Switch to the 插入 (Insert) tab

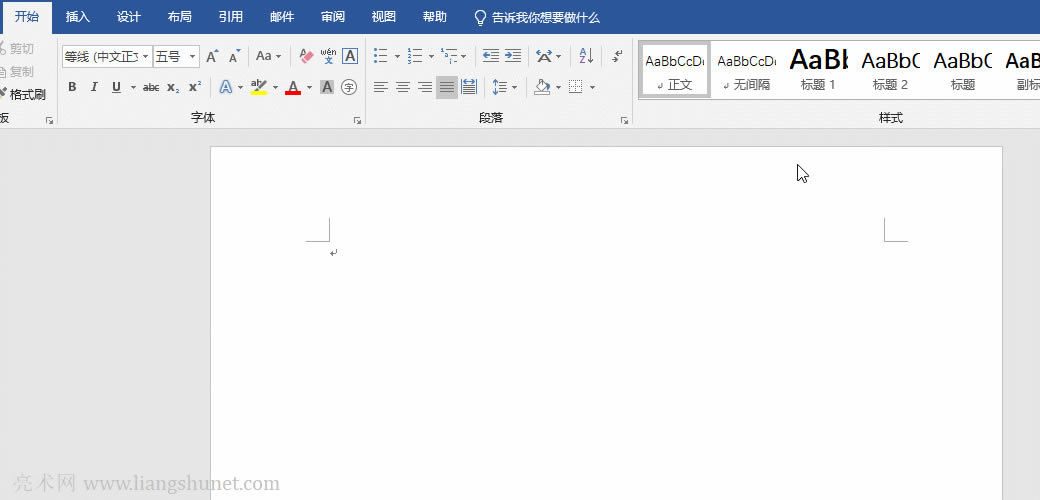click(78, 17)
